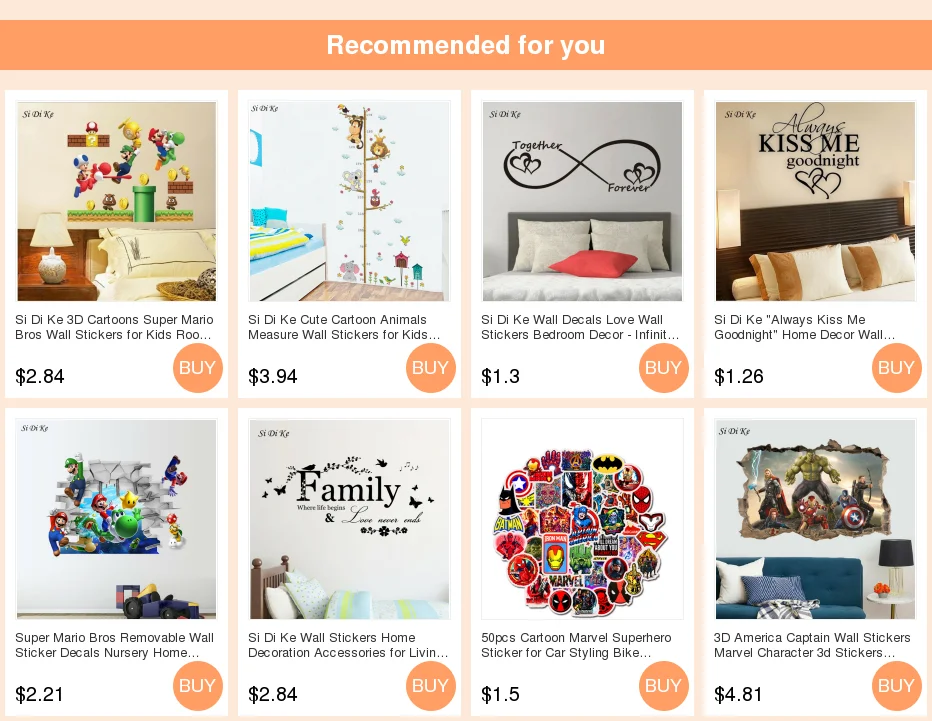Open the Always Kiss Me Goodnight image
The width and height of the screenshot is (932, 721).
[816, 201]
